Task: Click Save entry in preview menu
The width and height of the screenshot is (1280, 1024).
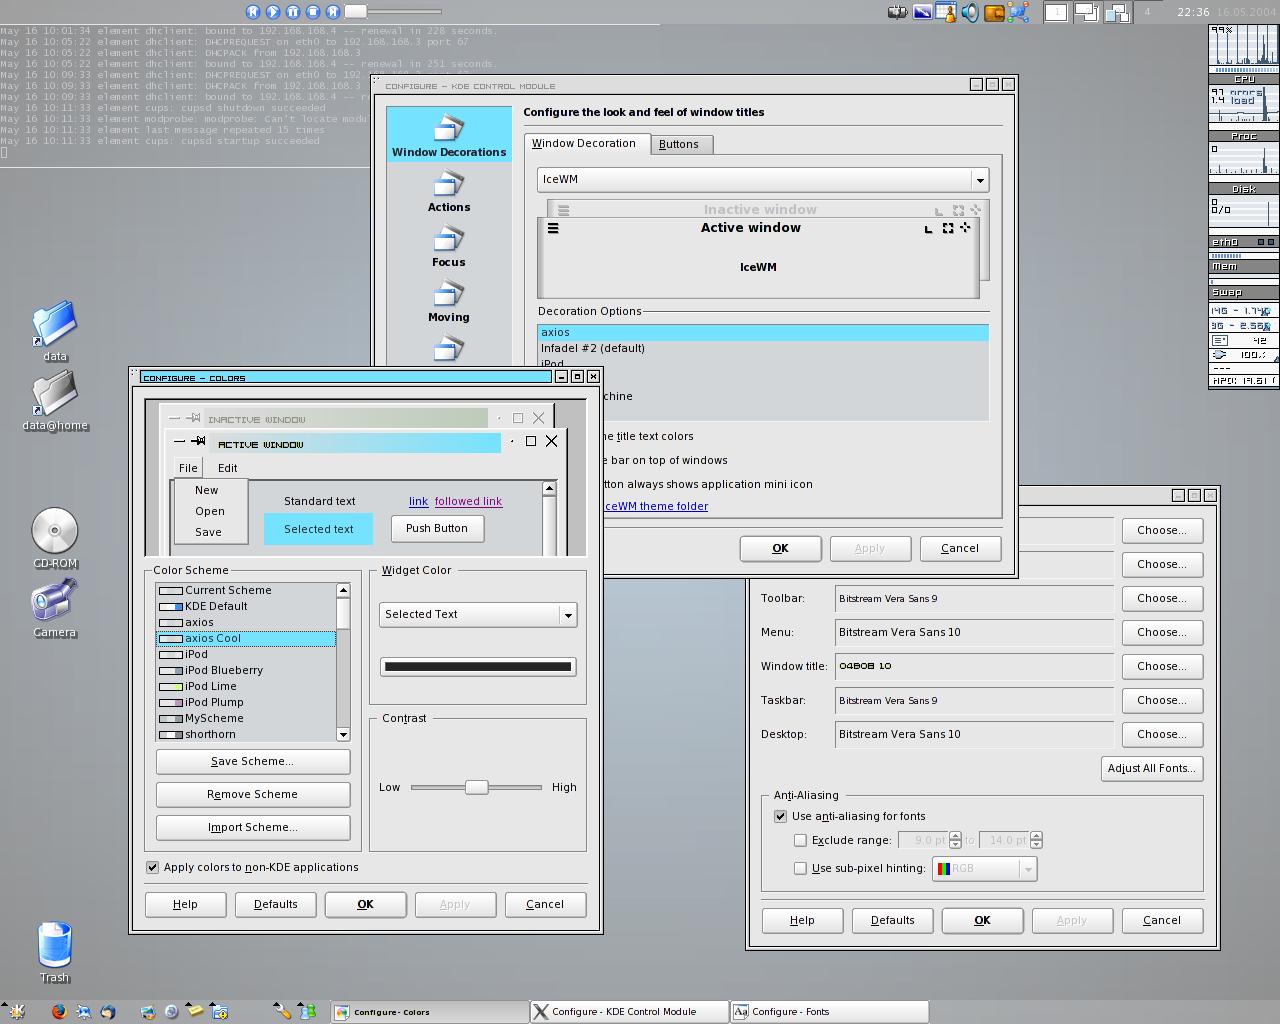Action: 208,532
